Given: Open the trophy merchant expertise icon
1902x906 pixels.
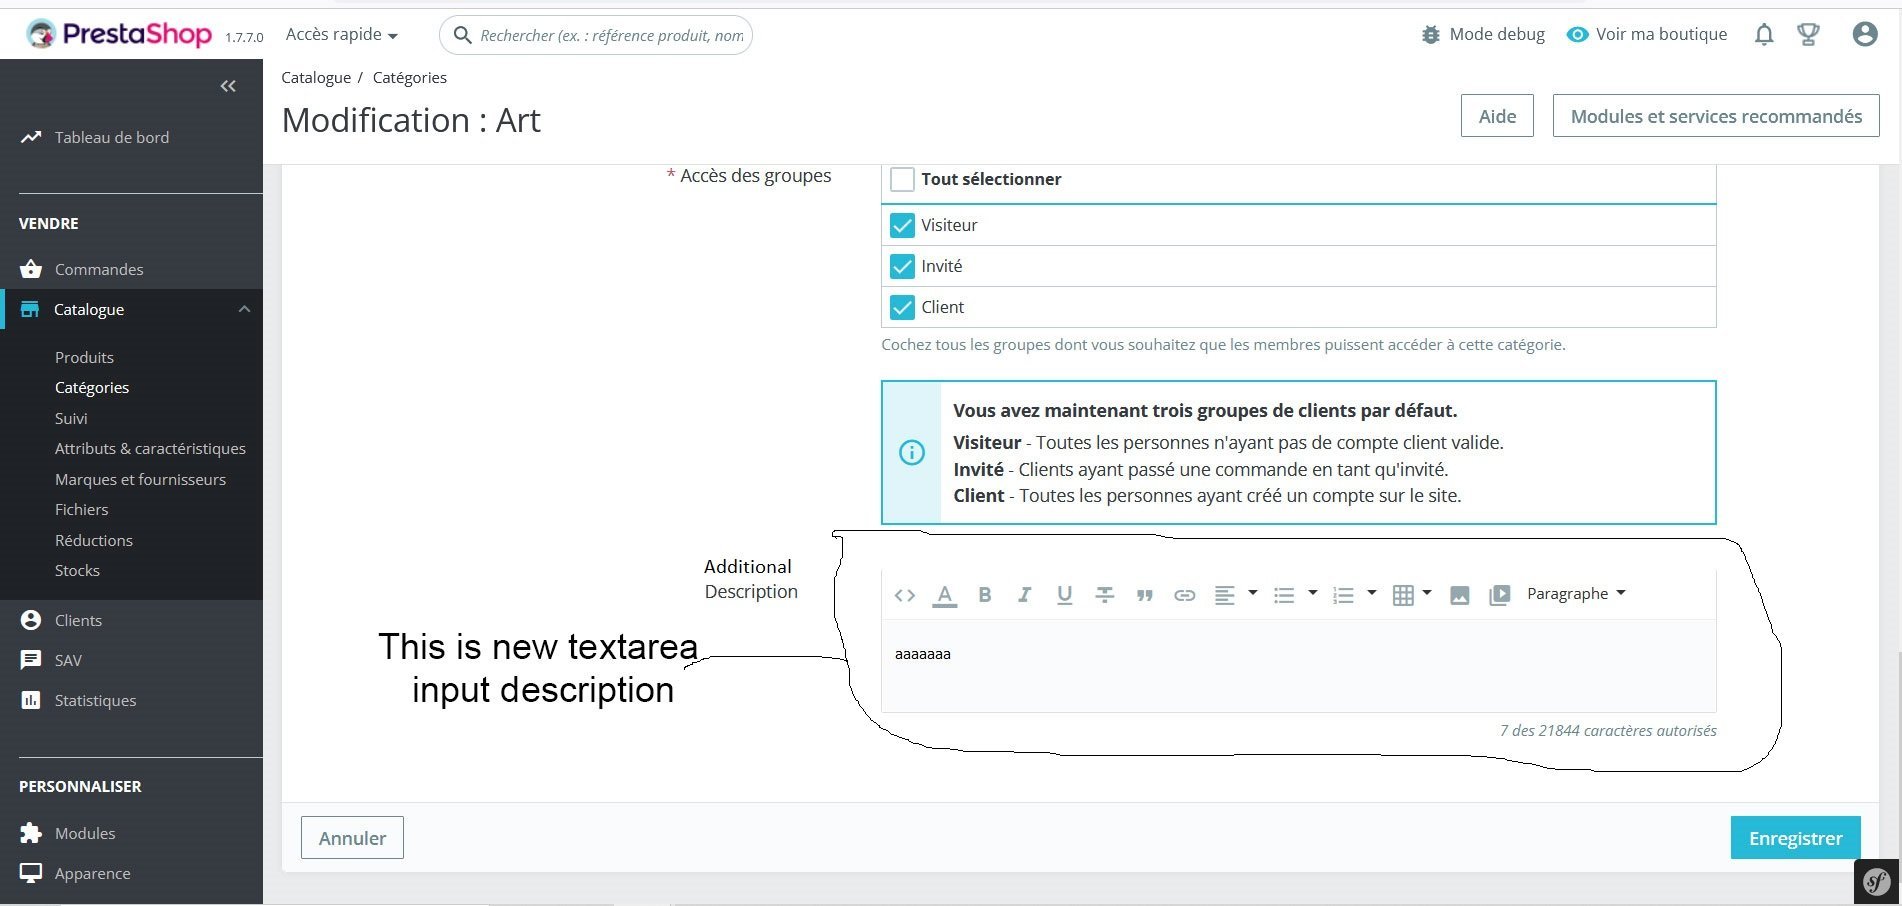Looking at the screenshot, I should 1808,35.
